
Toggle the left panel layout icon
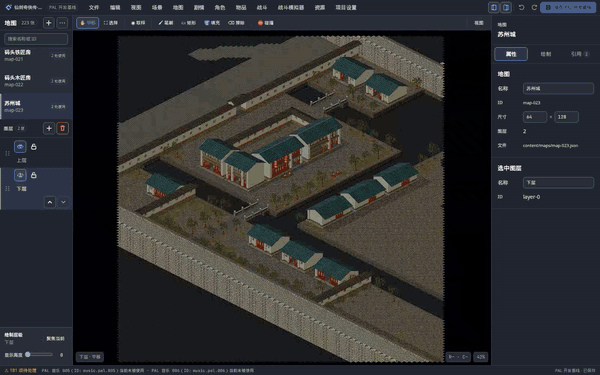pos(494,8)
